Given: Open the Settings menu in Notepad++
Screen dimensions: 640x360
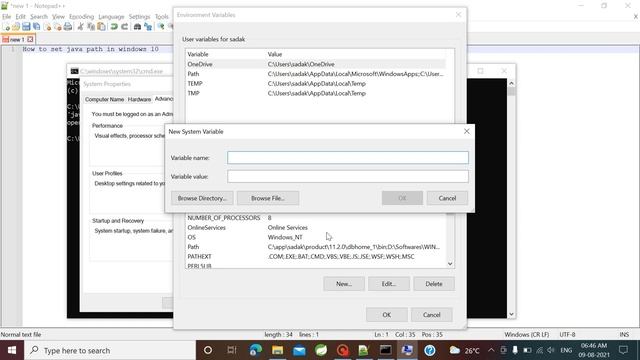Looking at the screenshot, I should [139, 17].
